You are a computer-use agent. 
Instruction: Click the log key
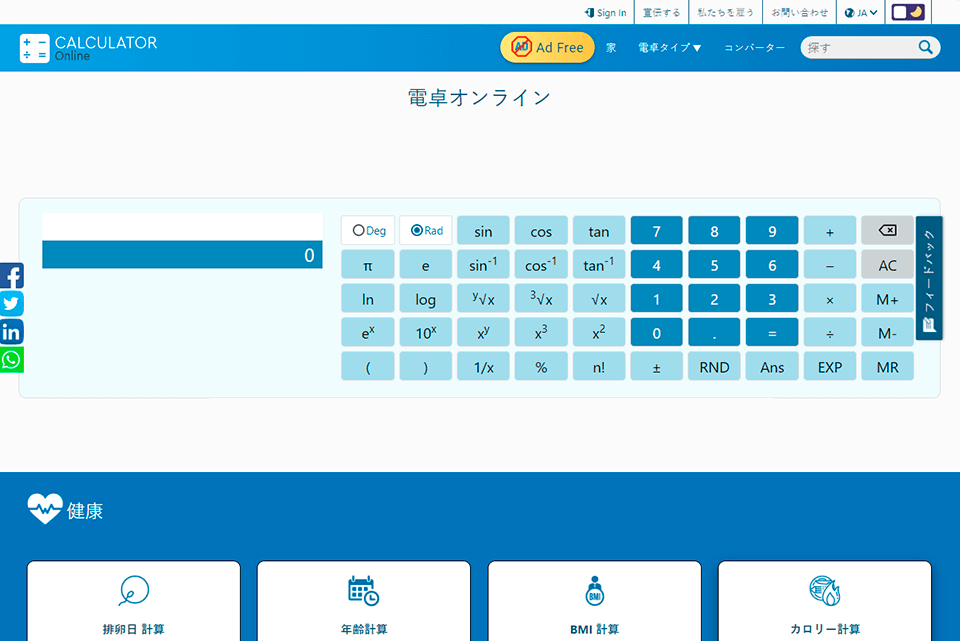(426, 299)
